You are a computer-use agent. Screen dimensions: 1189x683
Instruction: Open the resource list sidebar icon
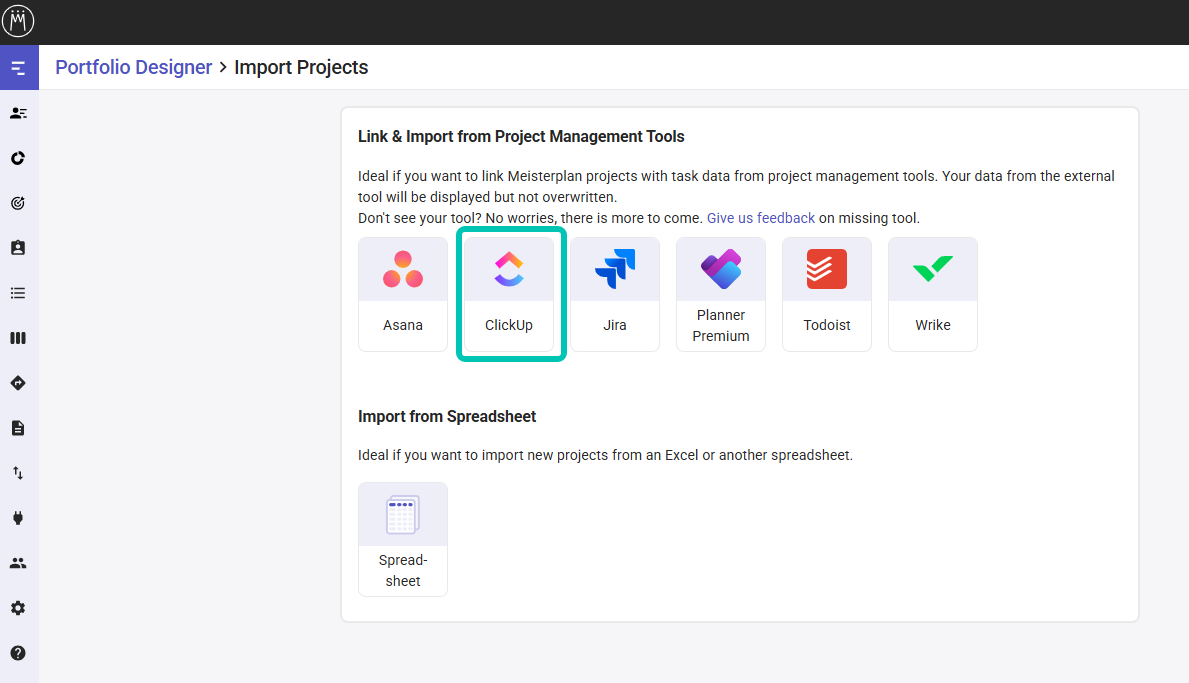(x=18, y=113)
